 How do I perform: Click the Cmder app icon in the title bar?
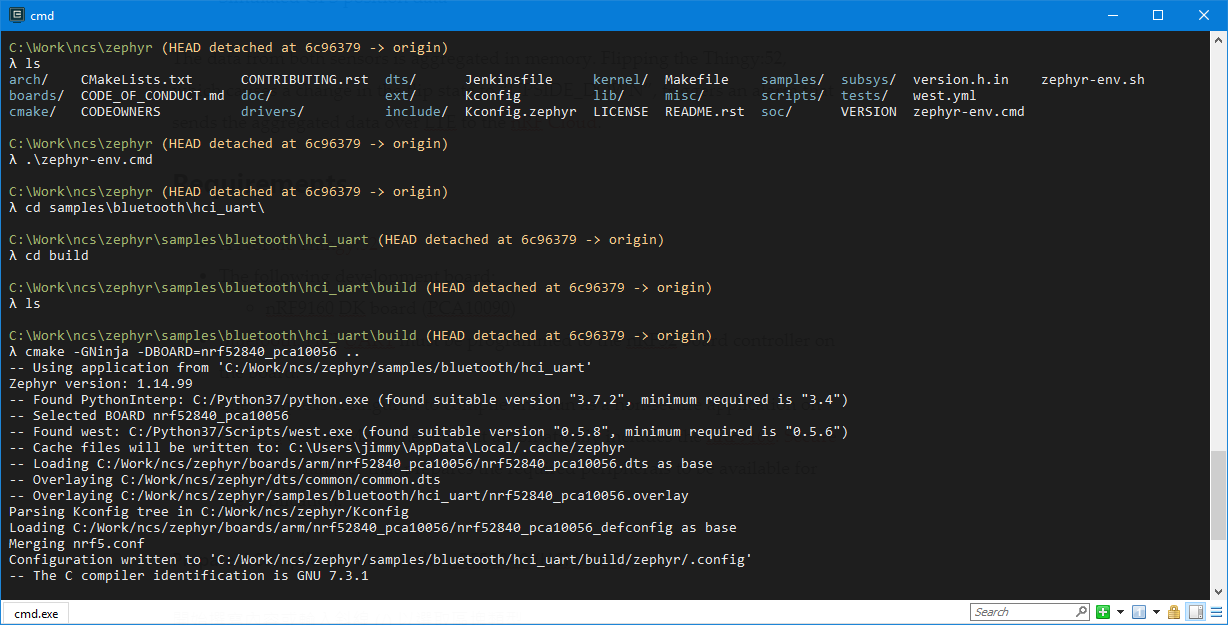click(x=14, y=15)
